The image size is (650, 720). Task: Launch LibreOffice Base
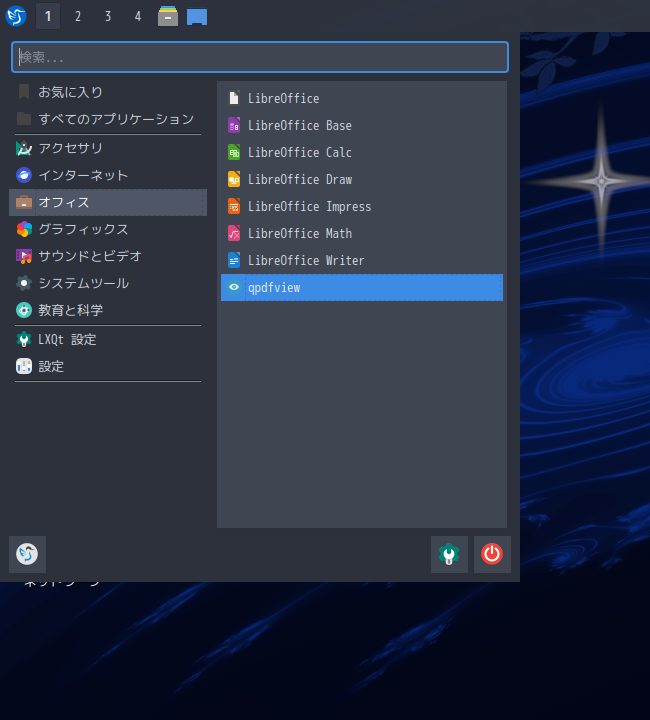[x=362, y=125]
